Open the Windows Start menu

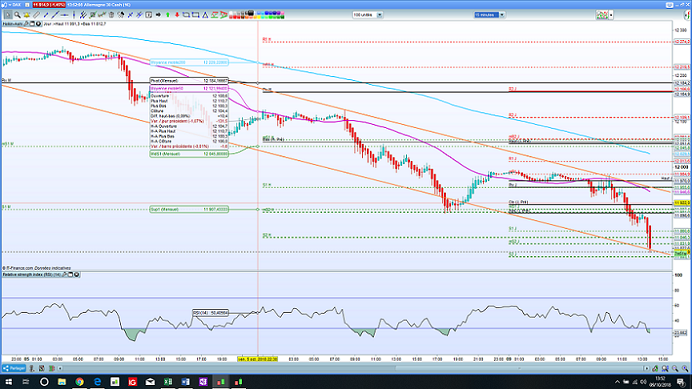(x=8, y=381)
